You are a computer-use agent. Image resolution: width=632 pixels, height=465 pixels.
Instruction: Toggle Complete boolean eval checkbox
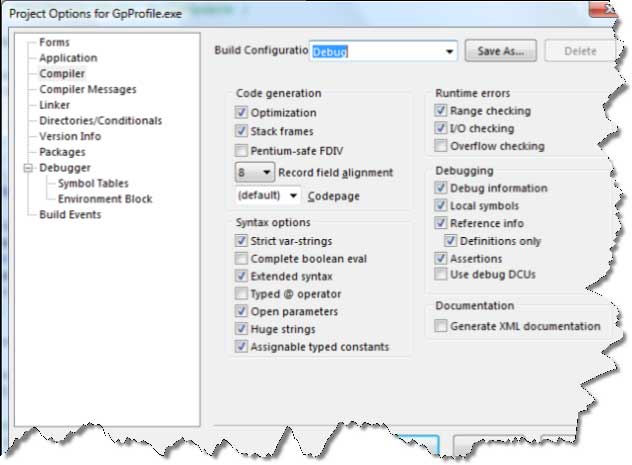click(x=241, y=258)
